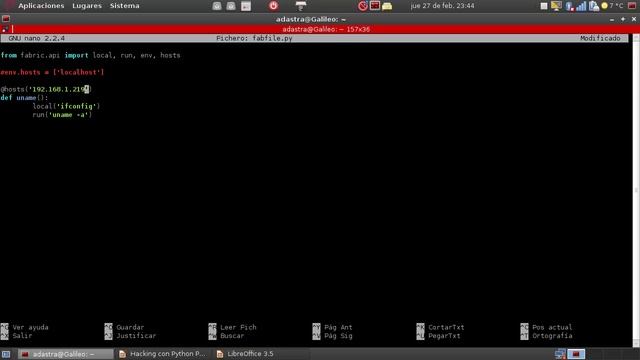This screenshot has height=360, width=640.
Task: Click the 'GNU nano 2.2.4' header text
Action: [36, 38]
